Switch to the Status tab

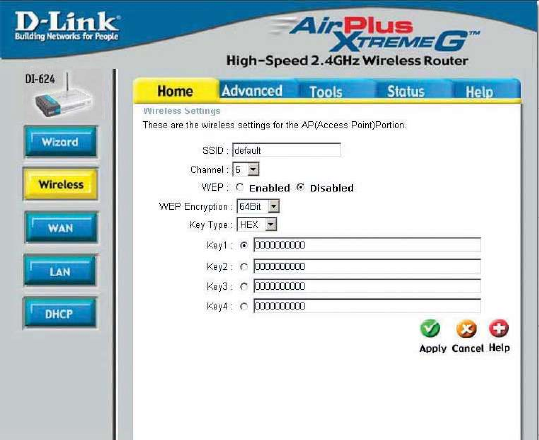pos(406,92)
